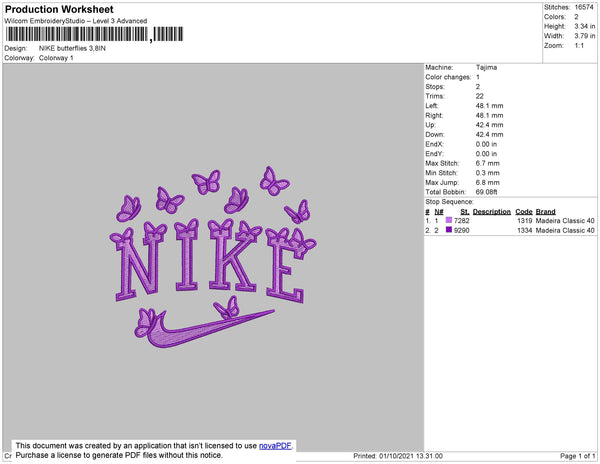Image resolution: width=600 pixels, height=464 pixels.
Task: Click the Up value 42.4 mm
Action: pos(489,125)
